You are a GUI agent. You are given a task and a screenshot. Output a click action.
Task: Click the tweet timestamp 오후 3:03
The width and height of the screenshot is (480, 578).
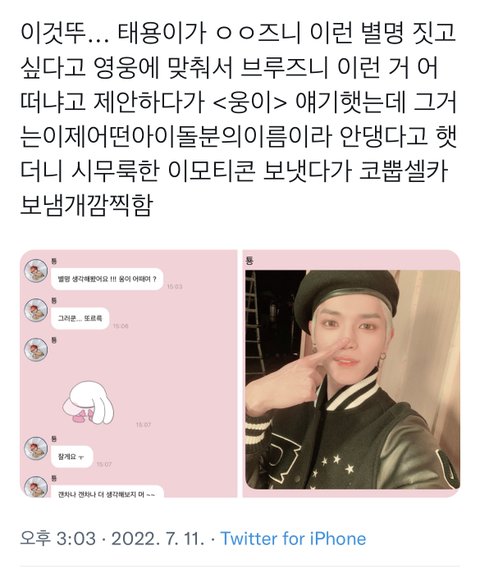(58, 539)
